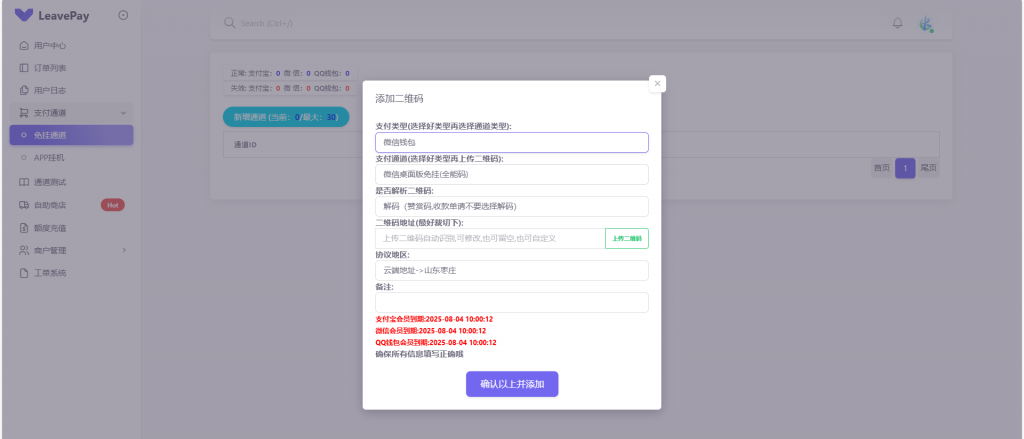Click 通道ID column header
This screenshot has width=1024, height=439.
pyautogui.click(x=245, y=145)
